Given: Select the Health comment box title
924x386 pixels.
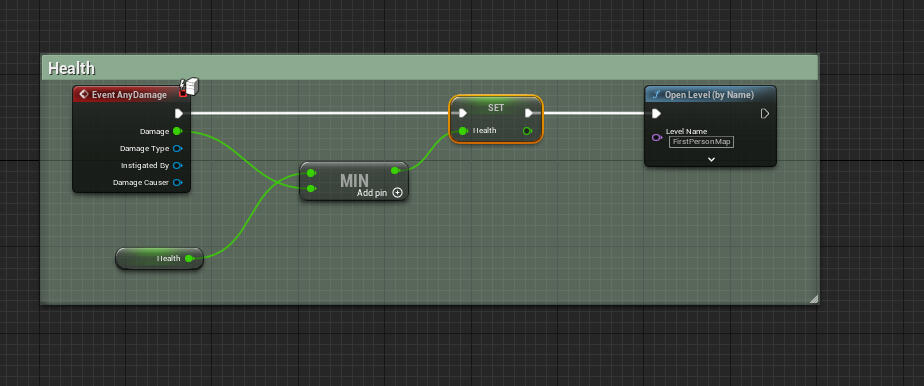Looking at the screenshot, I should click(x=71, y=68).
